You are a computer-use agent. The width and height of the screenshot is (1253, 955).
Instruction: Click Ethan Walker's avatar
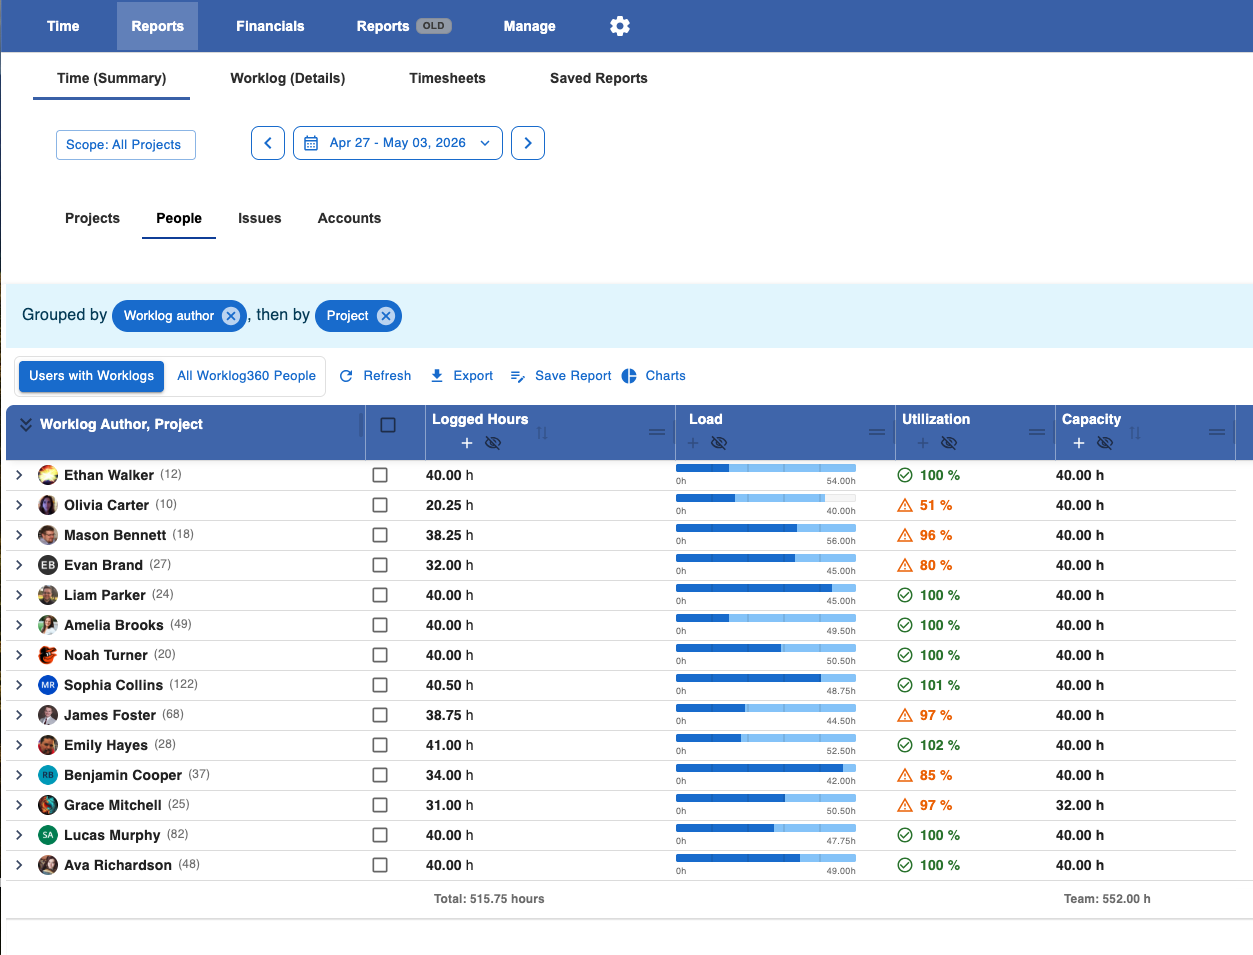point(48,475)
